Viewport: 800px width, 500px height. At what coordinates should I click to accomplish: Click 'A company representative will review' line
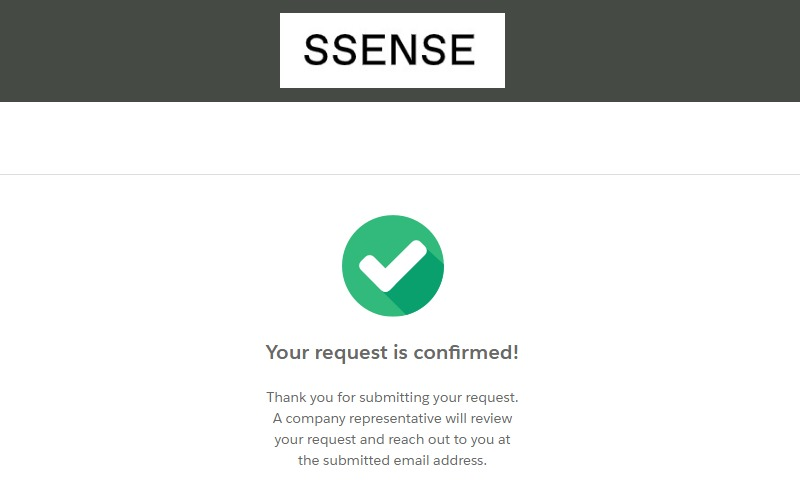coord(392,418)
